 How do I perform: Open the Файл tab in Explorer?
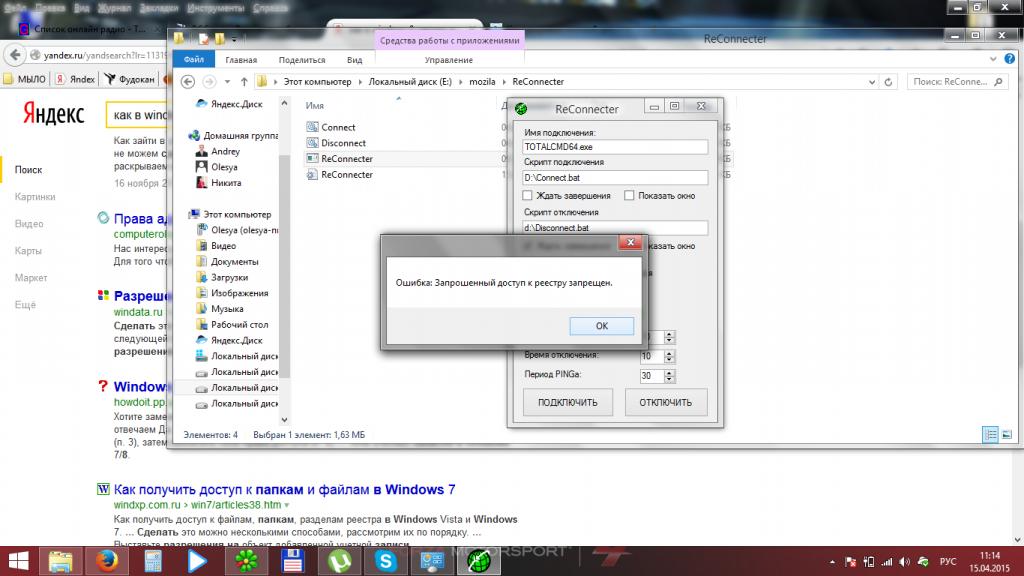193,60
